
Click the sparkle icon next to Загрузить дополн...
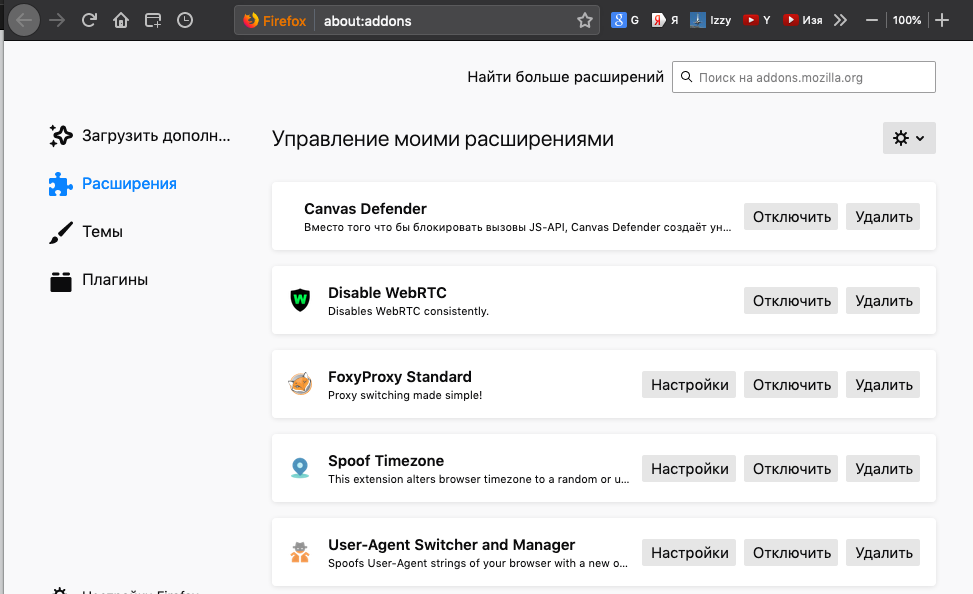click(x=61, y=135)
